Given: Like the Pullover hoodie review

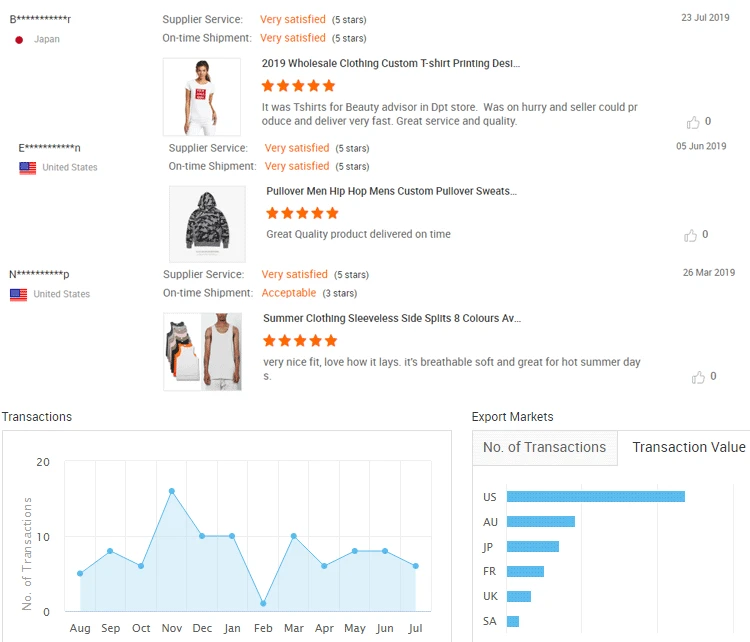Looking at the screenshot, I should coord(690,236).
